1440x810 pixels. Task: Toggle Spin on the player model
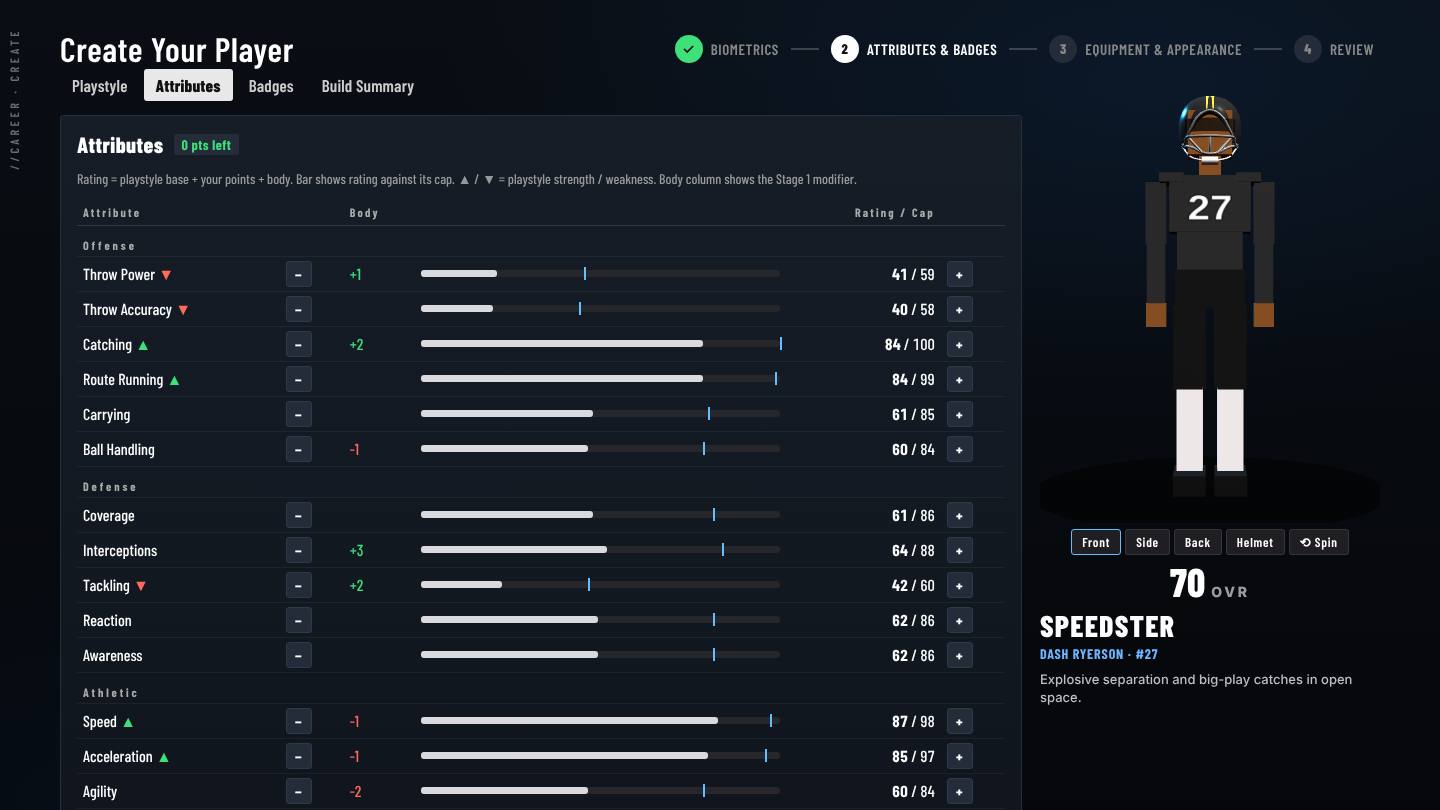(x=1319, y=542)
